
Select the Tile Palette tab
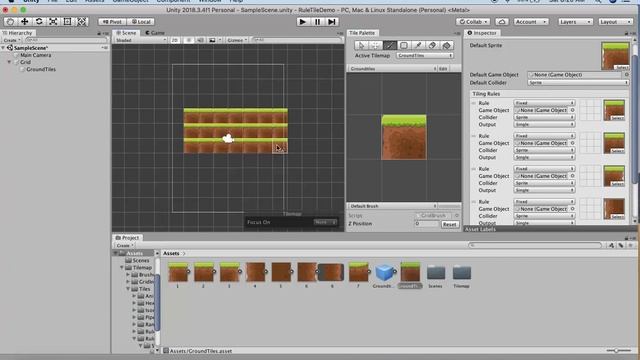pos(362,33)
